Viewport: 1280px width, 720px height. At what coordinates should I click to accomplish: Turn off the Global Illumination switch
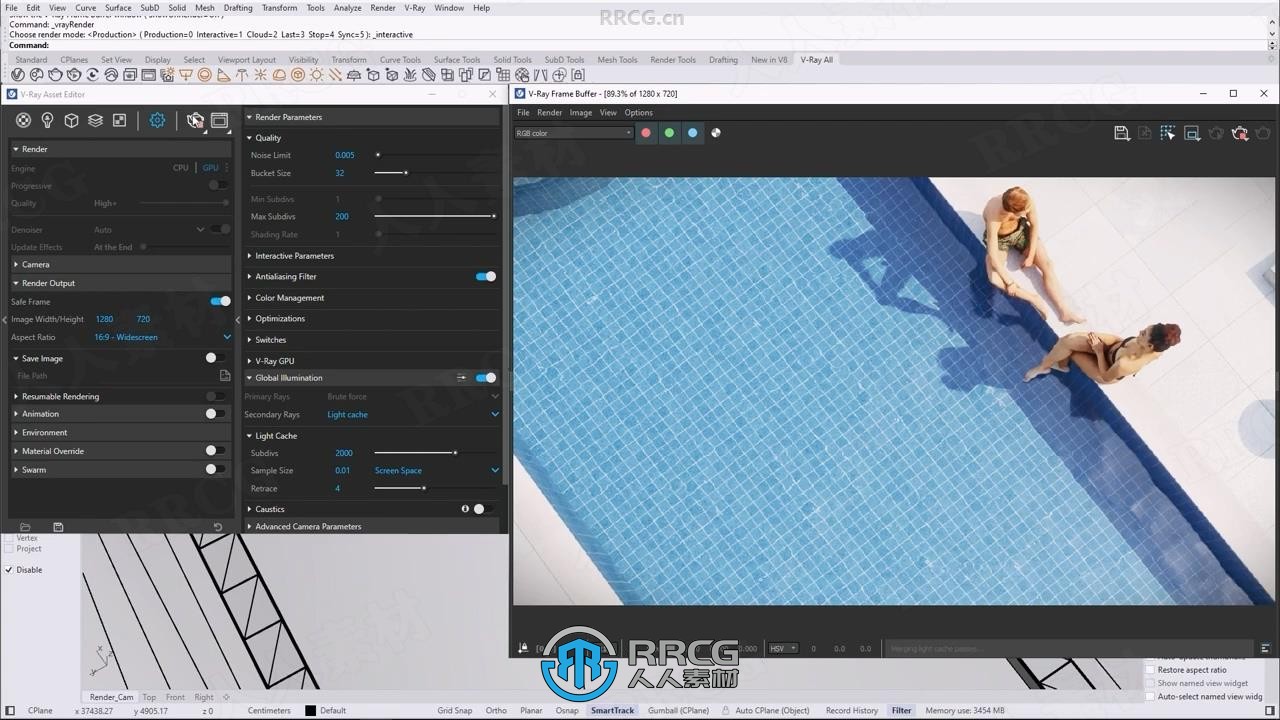point(485,378)
